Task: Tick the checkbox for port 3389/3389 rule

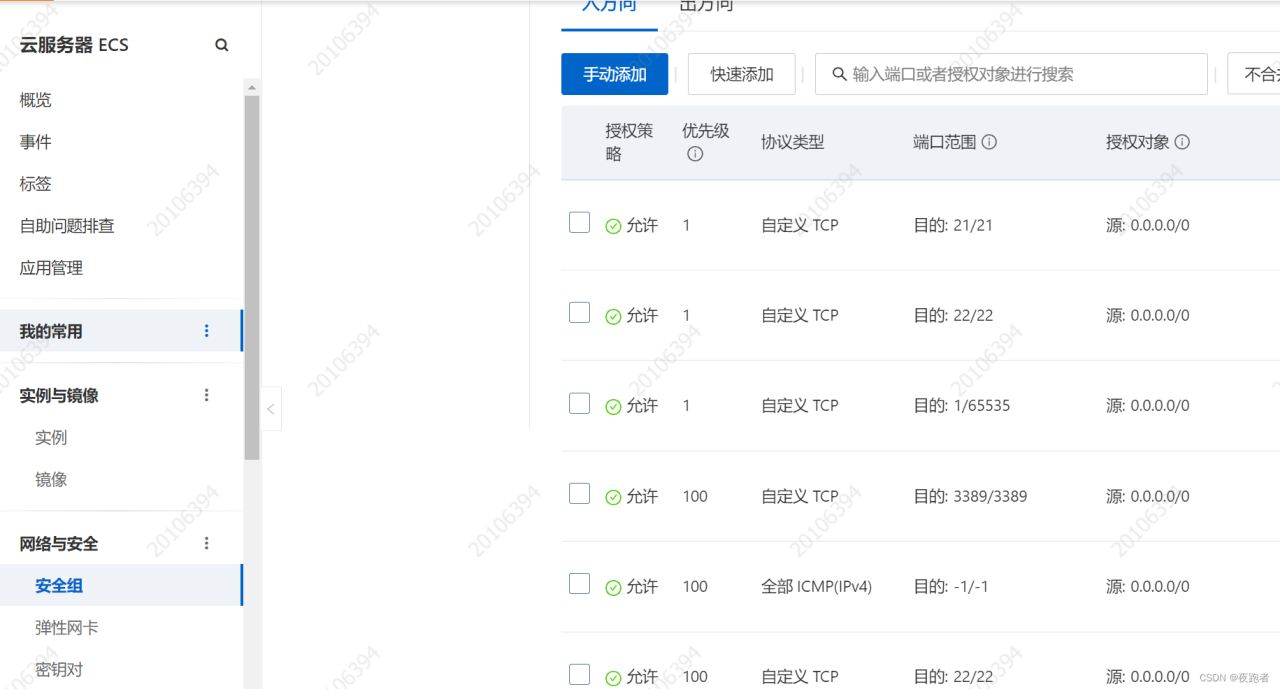Action: (x=579, y=493)
